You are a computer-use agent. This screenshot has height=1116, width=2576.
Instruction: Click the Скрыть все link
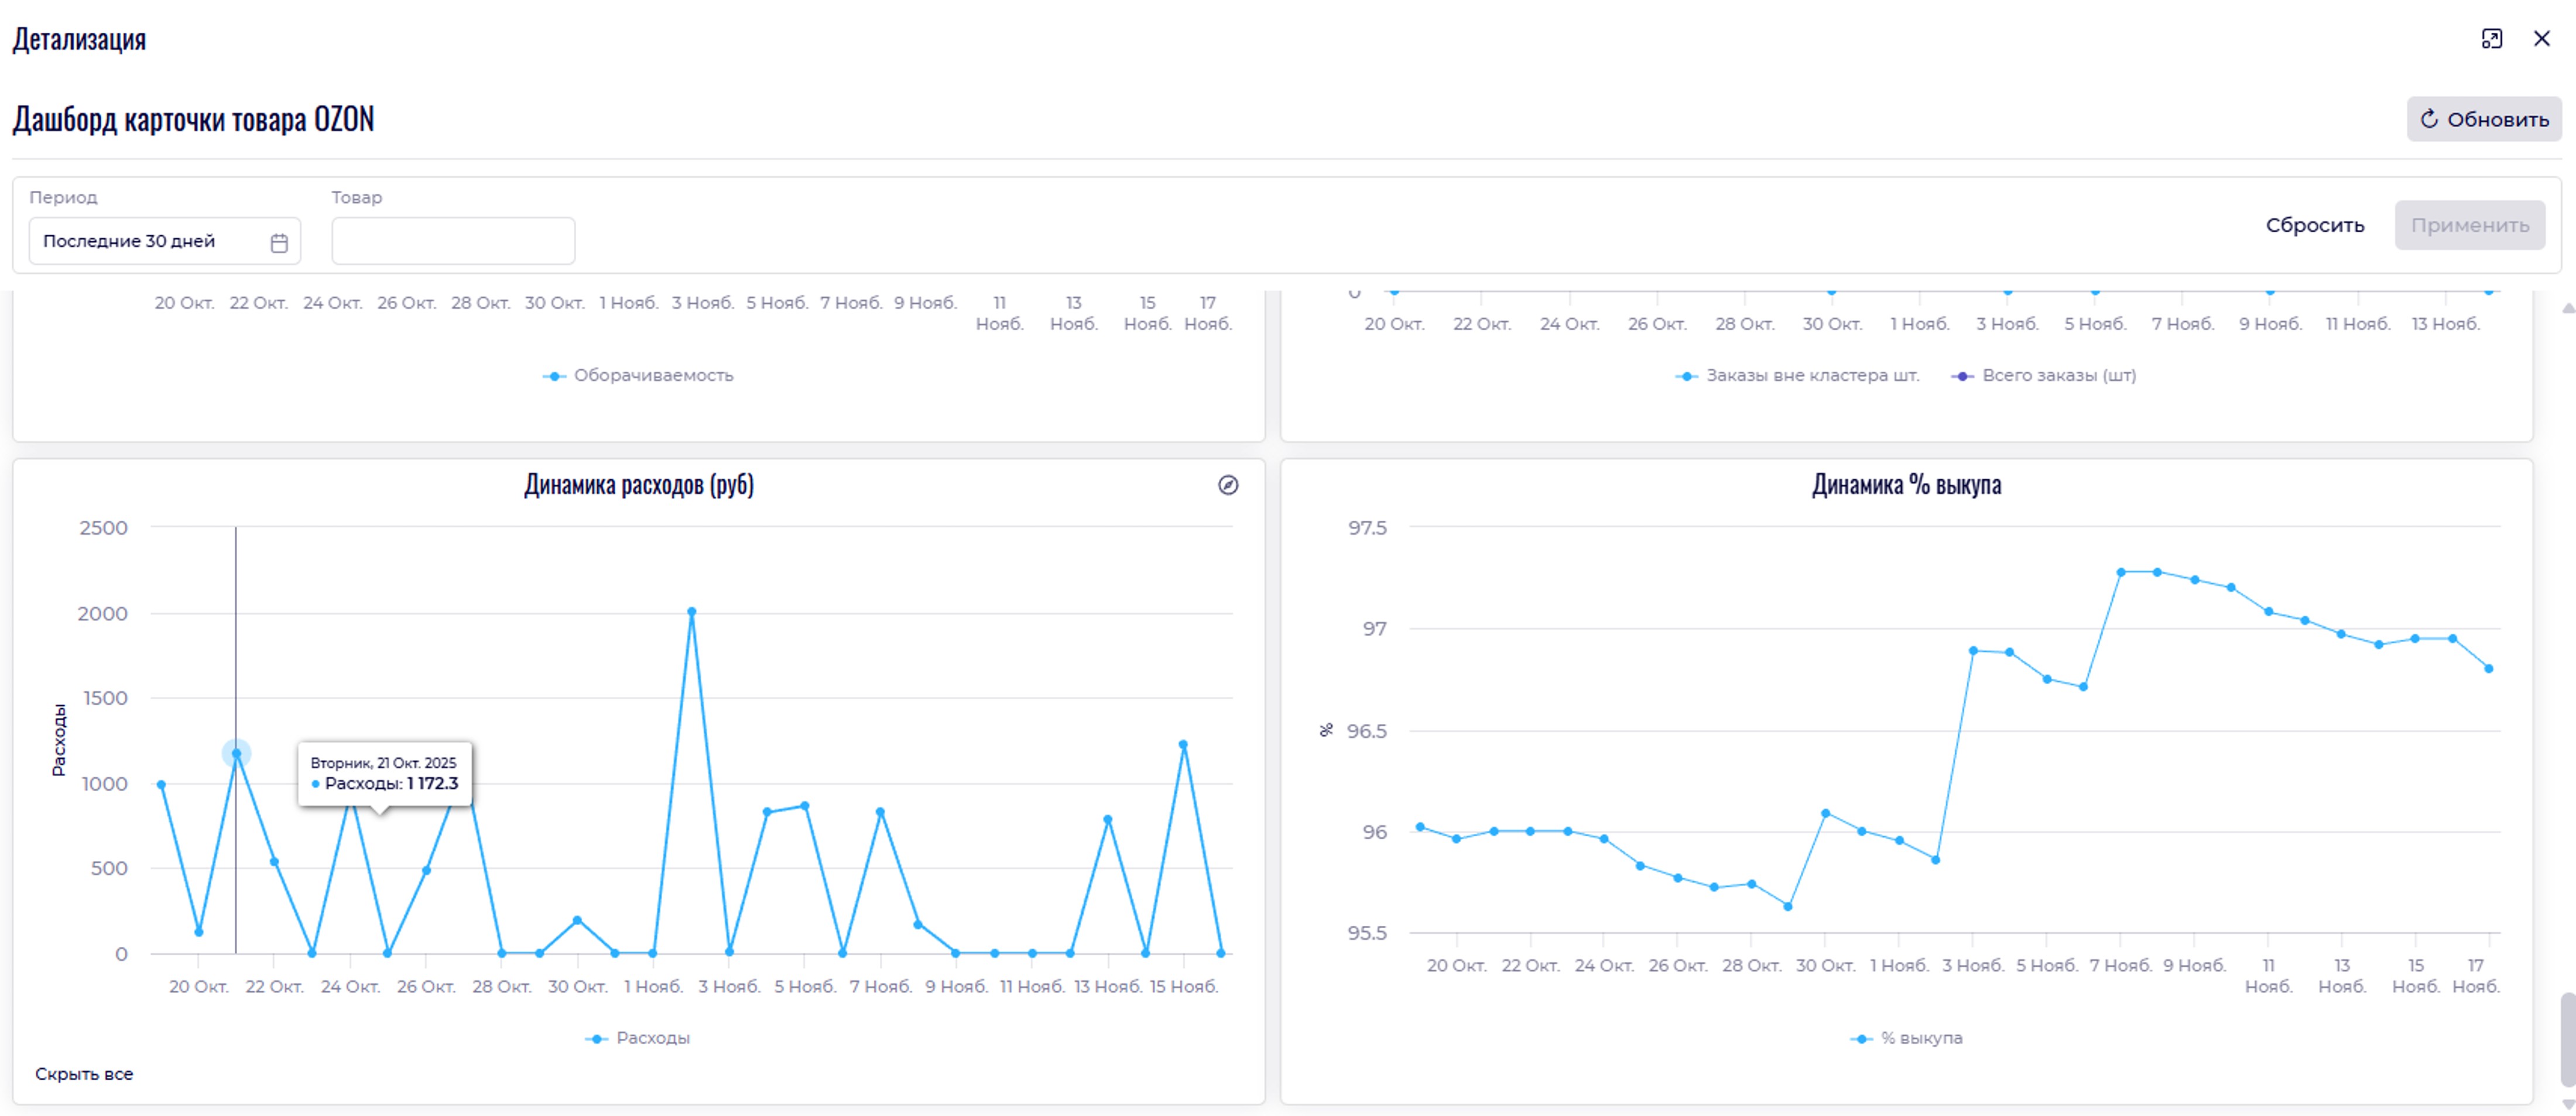tap(84, 1074)
